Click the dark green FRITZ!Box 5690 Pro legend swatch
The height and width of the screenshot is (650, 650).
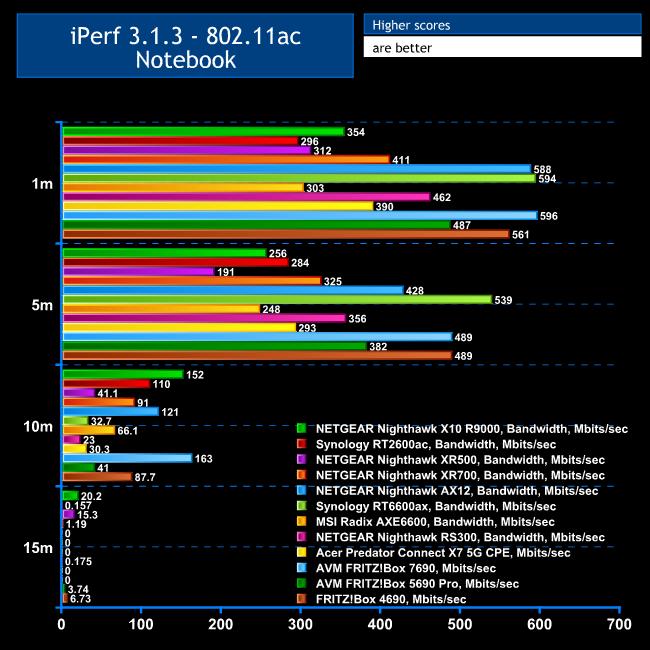tap(301, 583)
